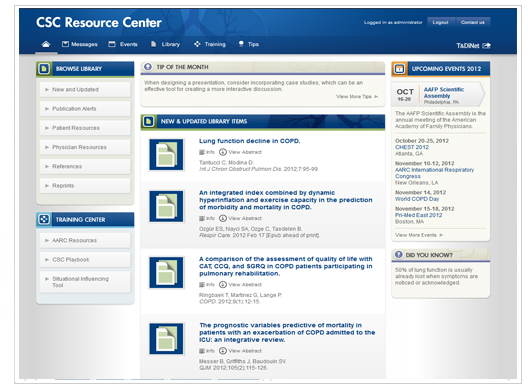Click Info for integrated index article

click(x=207, y=219)
